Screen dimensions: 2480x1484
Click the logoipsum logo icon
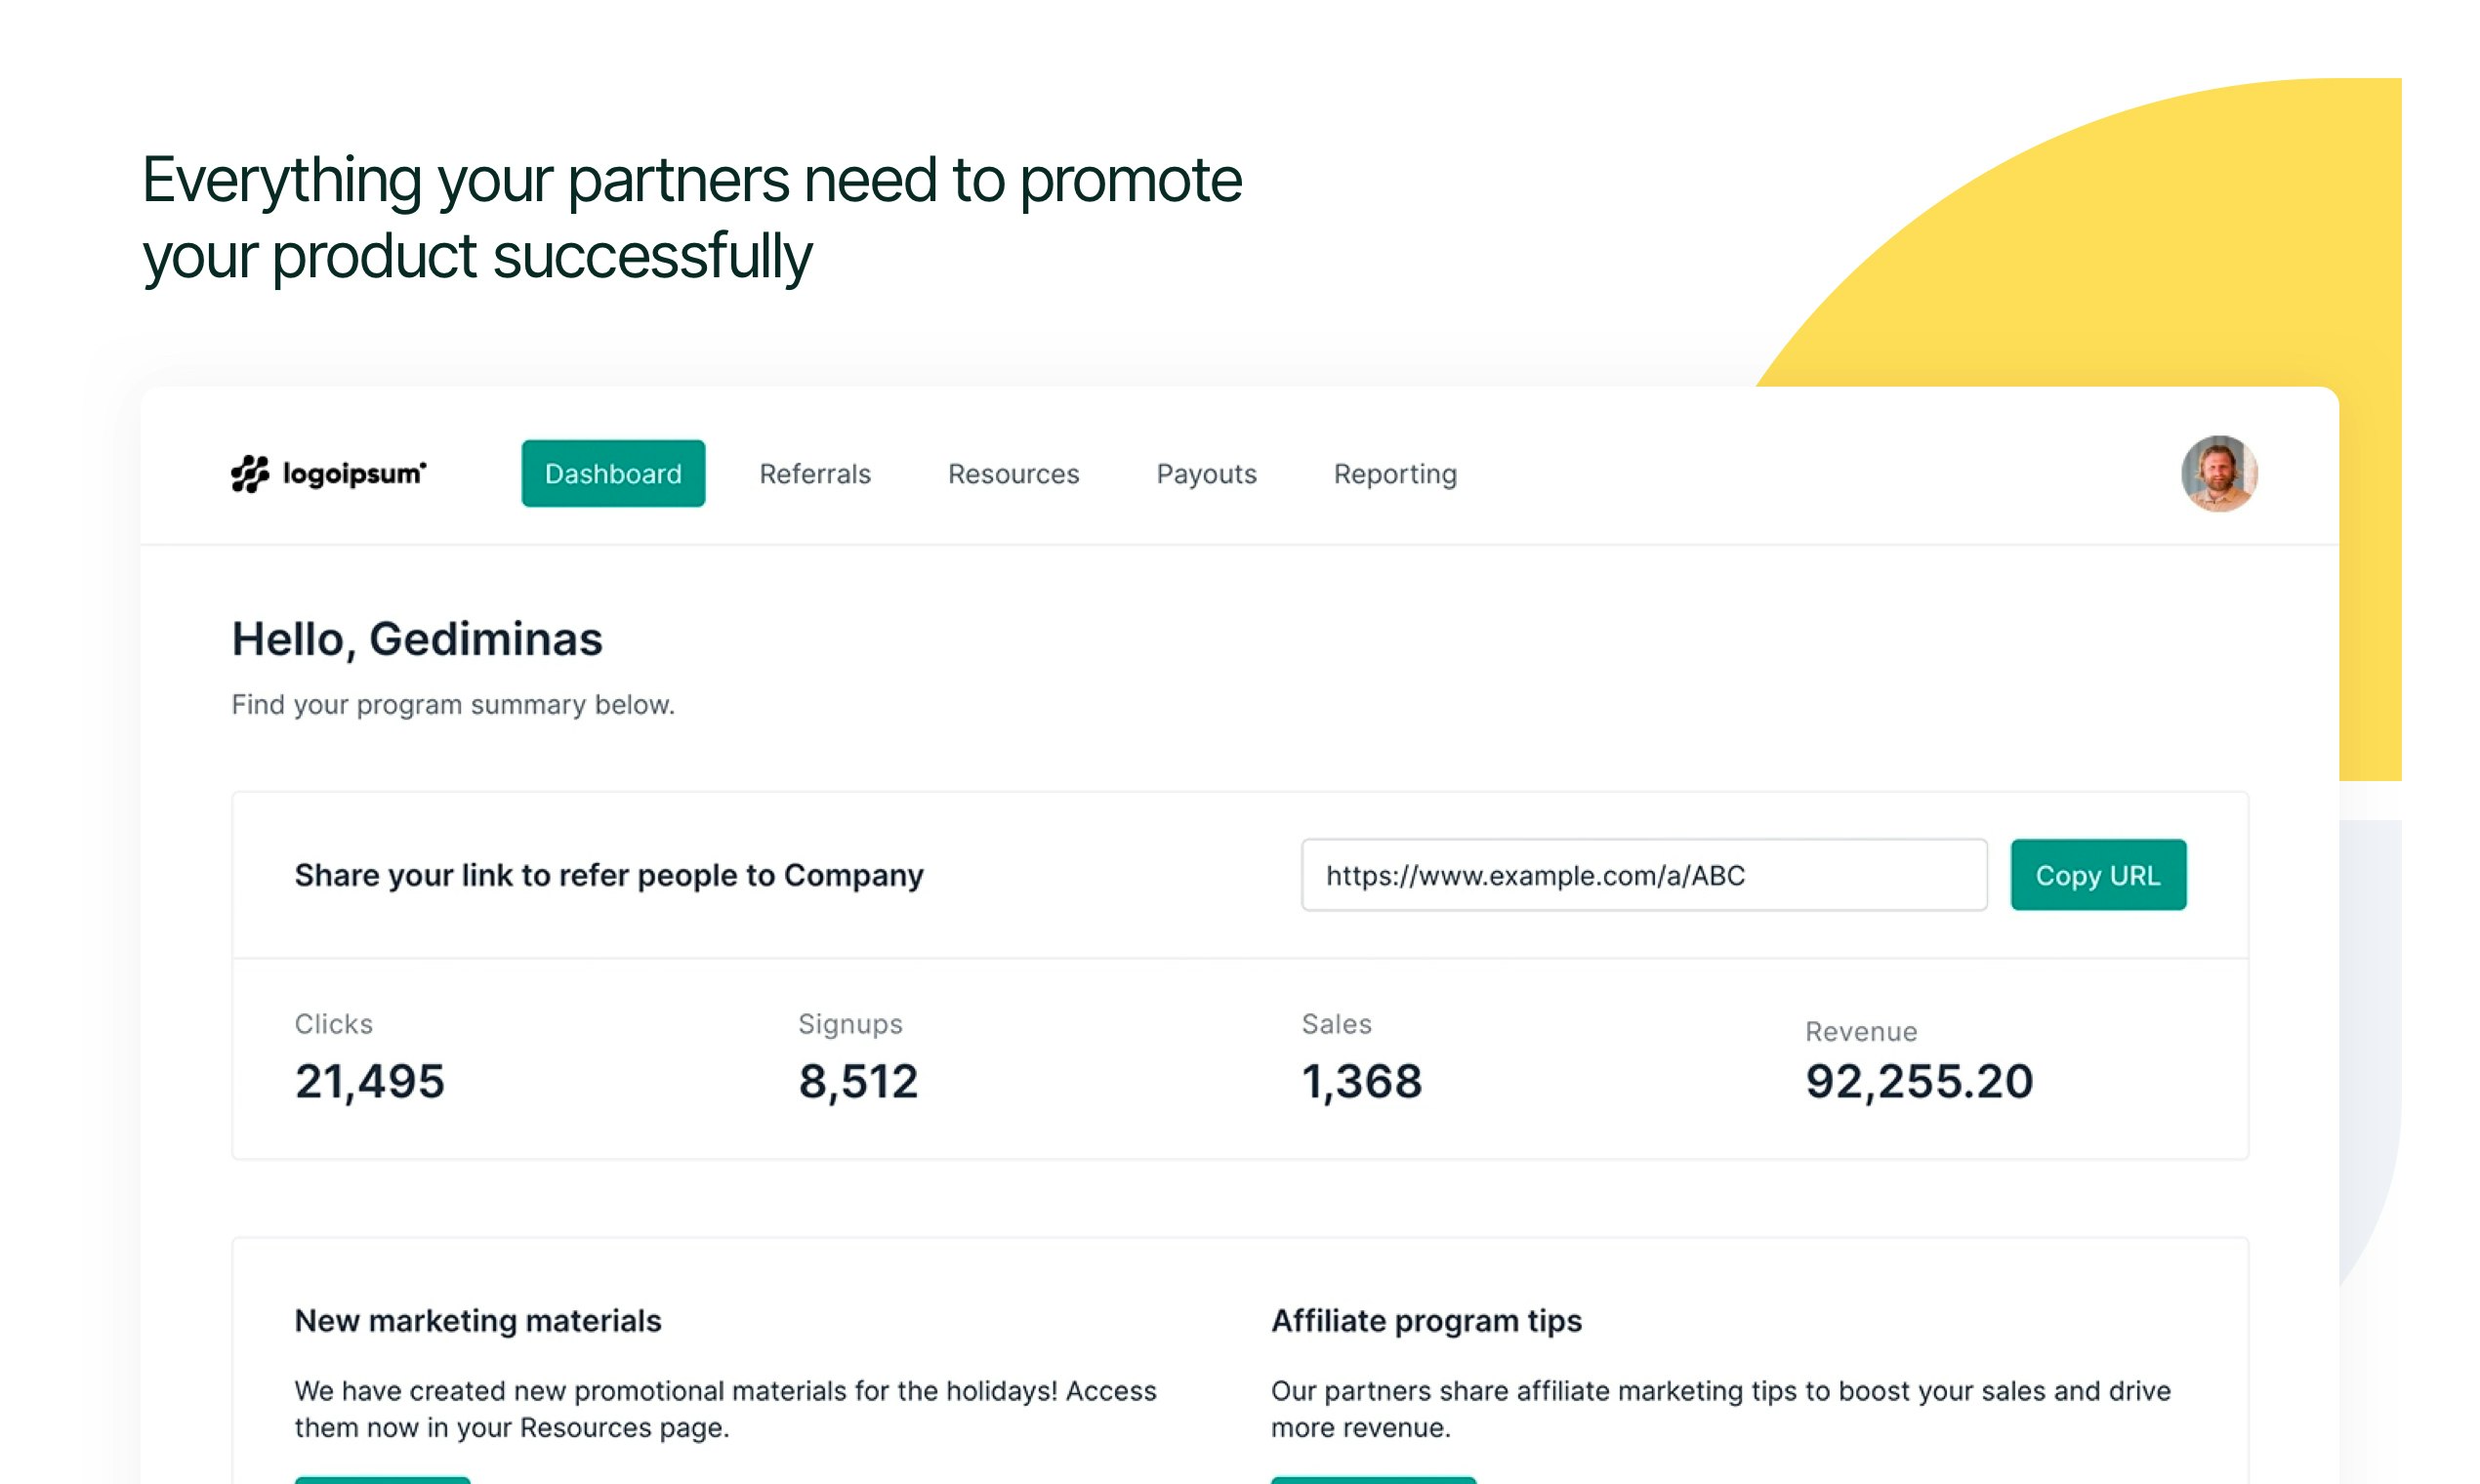(x=250, y=474)
